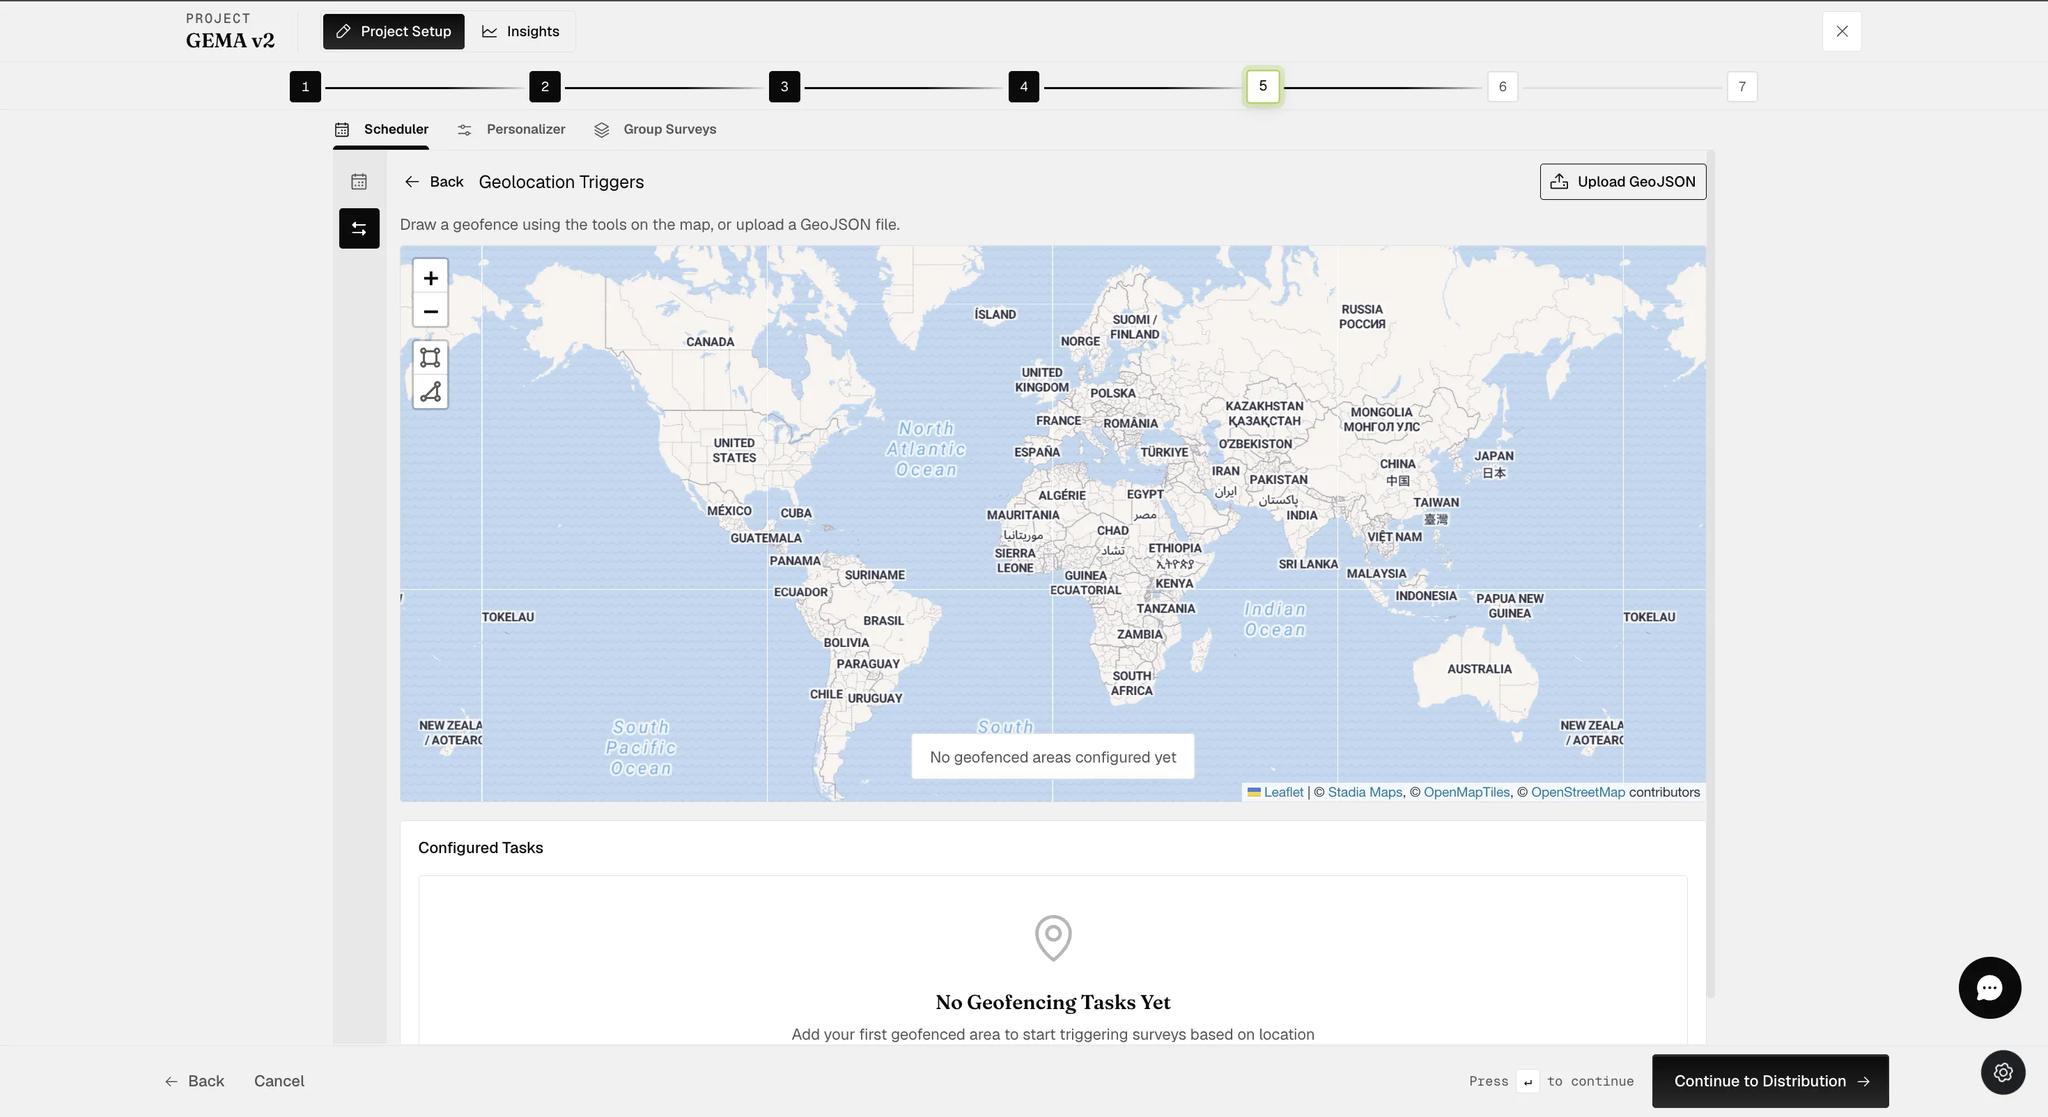Close the project setup with X
Screen dimensions: 2048x1117
pyautogui.click(x=1842, y=31)
